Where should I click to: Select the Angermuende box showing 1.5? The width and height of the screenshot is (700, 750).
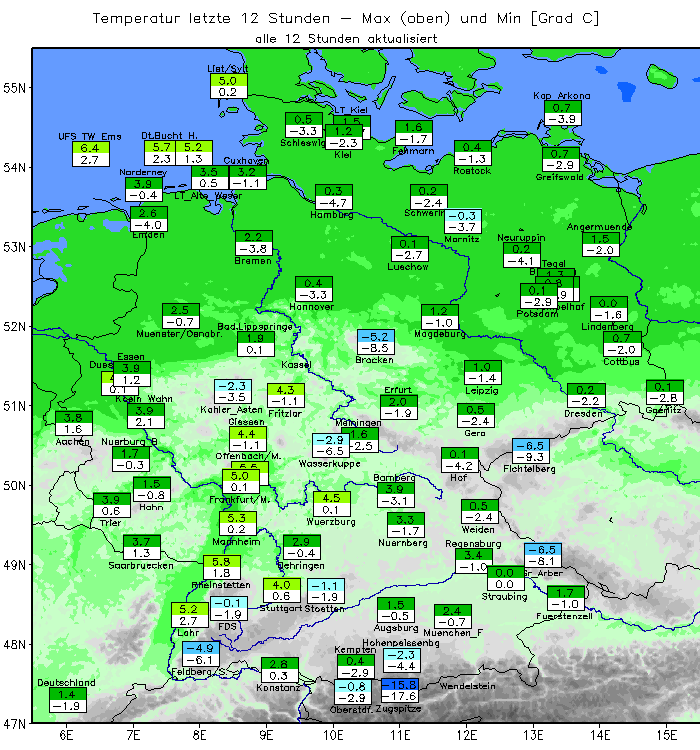click(601, 244)
